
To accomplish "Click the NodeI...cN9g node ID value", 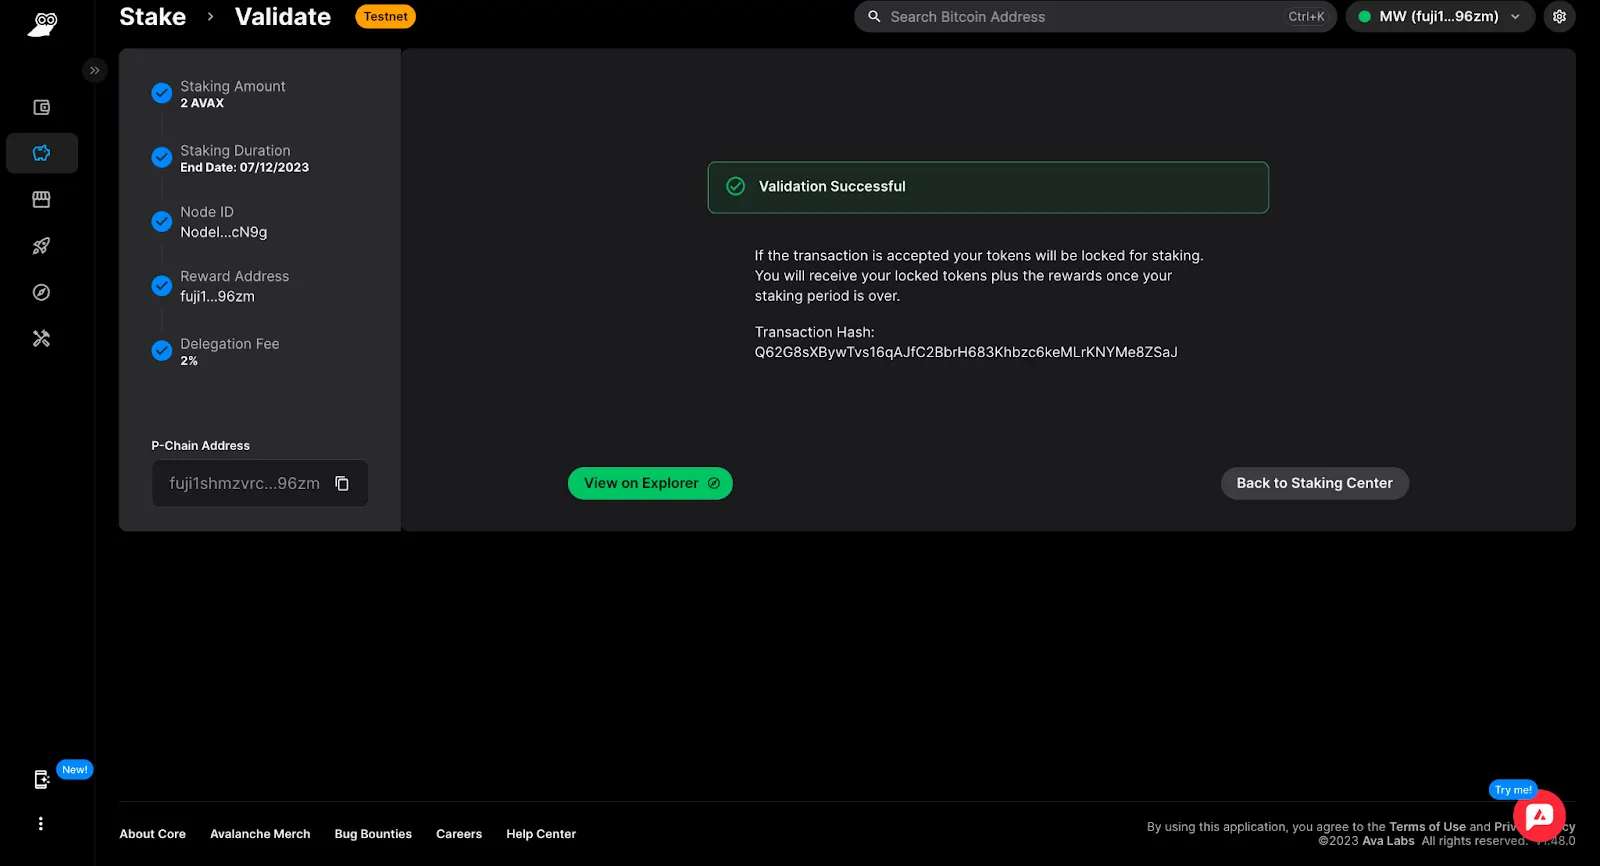I will click(x=223, y=232).
